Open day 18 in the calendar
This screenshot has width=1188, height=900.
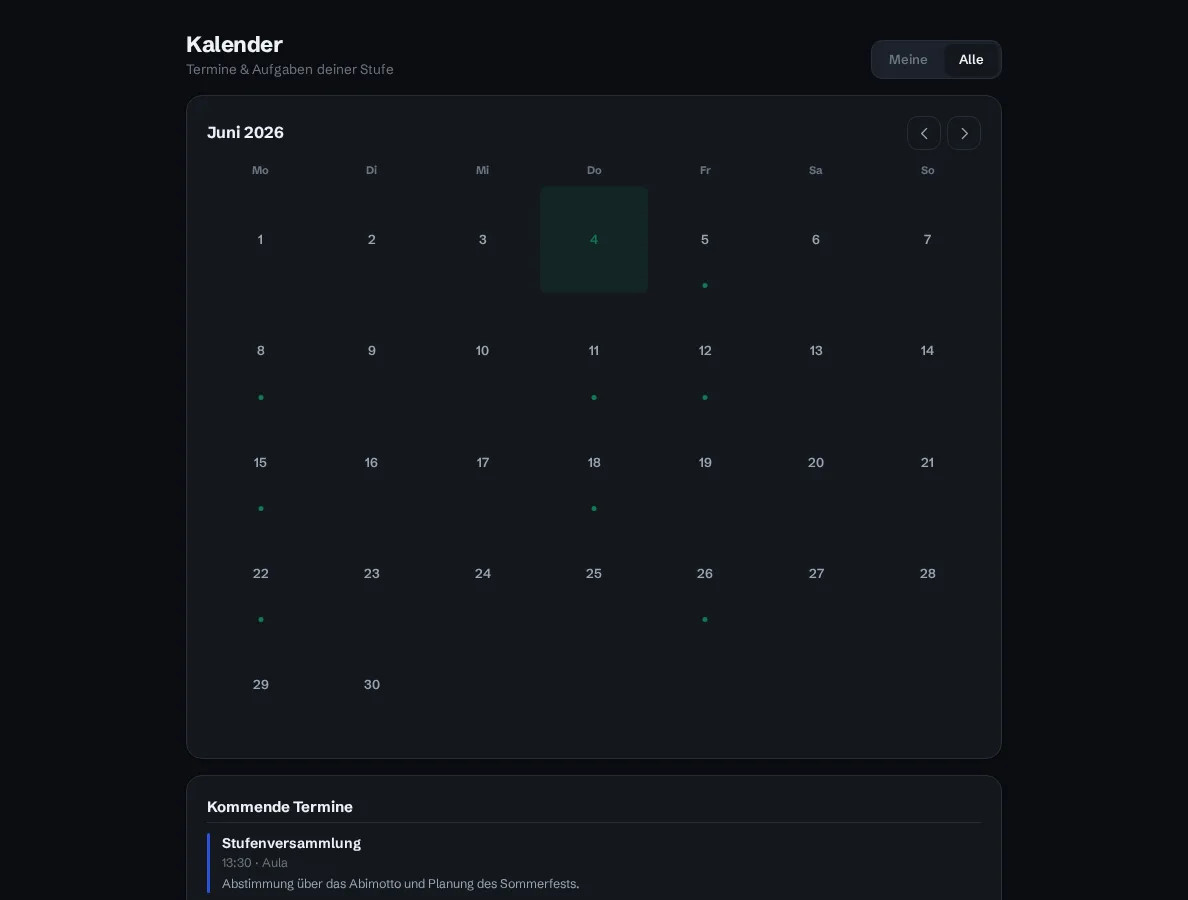pyautogui.click(x=594, y=462)
